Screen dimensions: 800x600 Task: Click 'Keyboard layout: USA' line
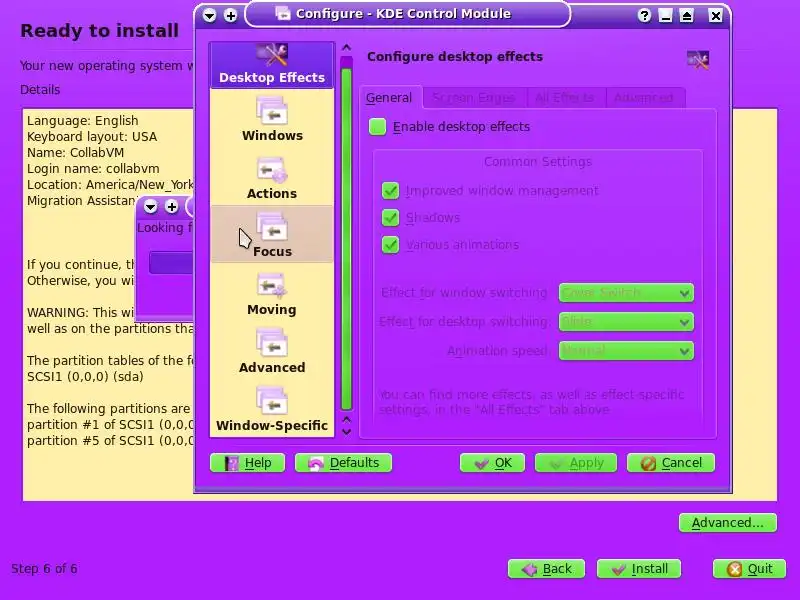[x=92, y=137]
